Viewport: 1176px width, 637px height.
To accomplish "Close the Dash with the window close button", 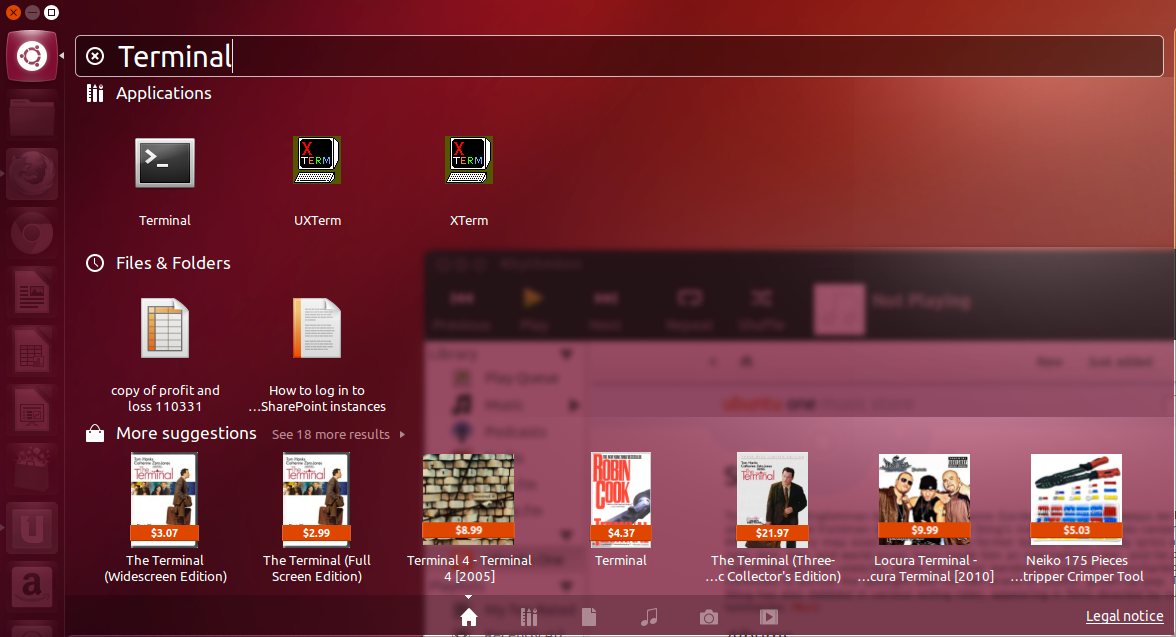I will pos(14,13).
